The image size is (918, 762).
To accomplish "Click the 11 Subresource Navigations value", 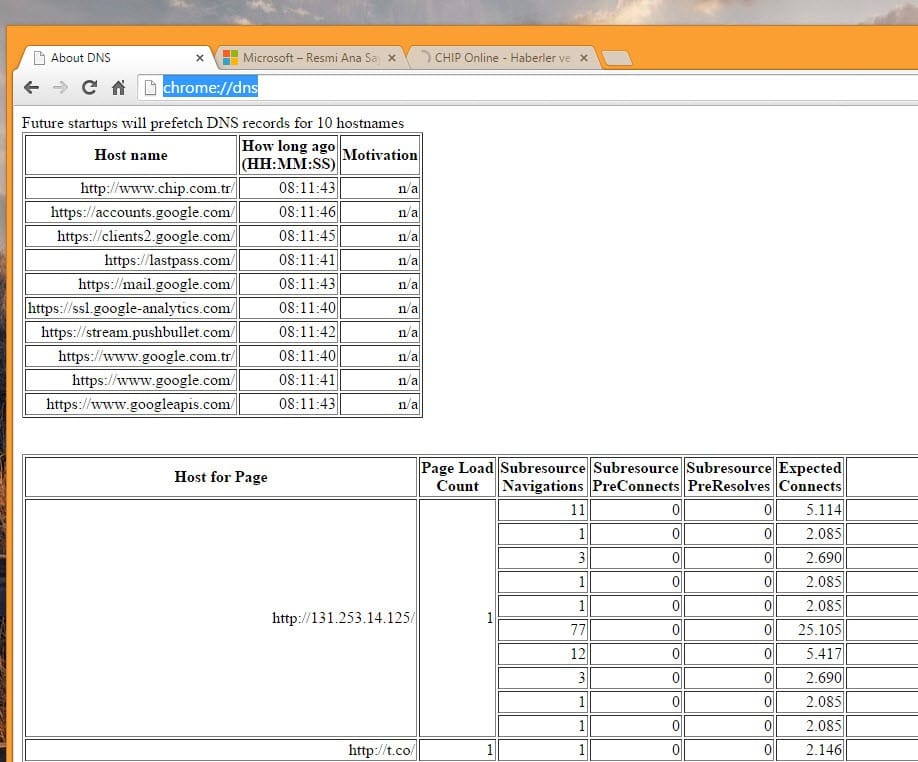I will pos(543,510).
